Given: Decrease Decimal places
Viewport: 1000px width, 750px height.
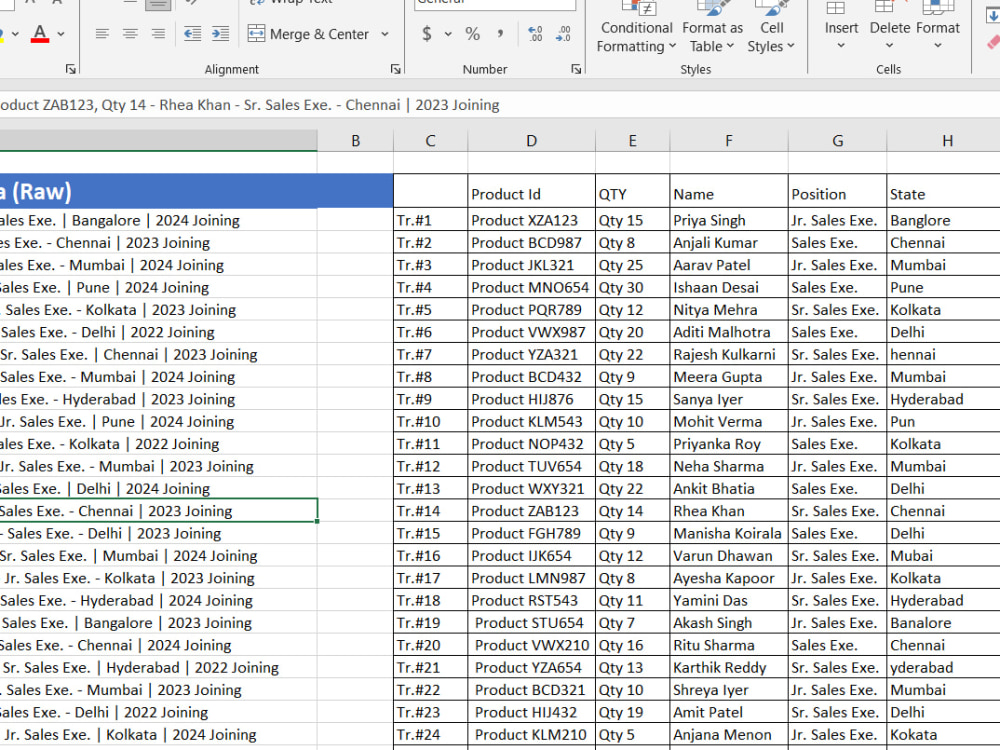Looking at the screenshot, I should [x=563, y=34].
